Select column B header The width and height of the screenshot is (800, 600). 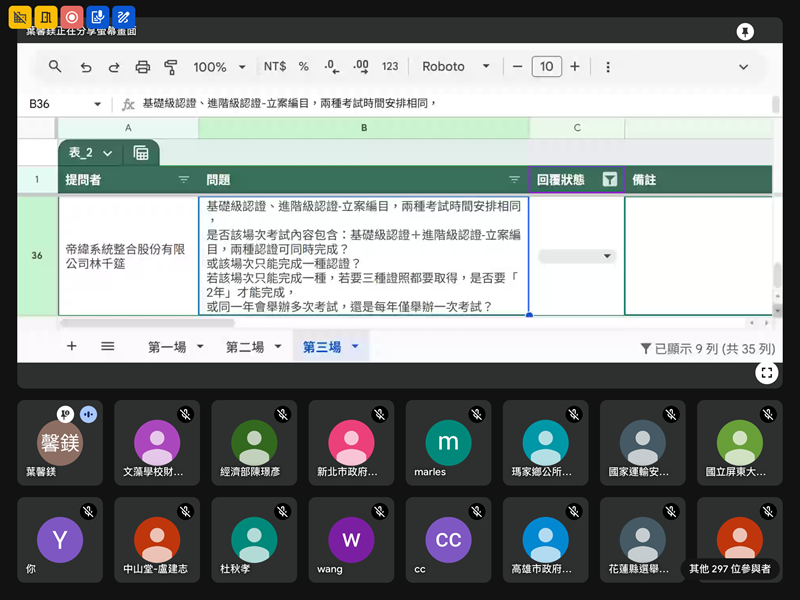364,128
